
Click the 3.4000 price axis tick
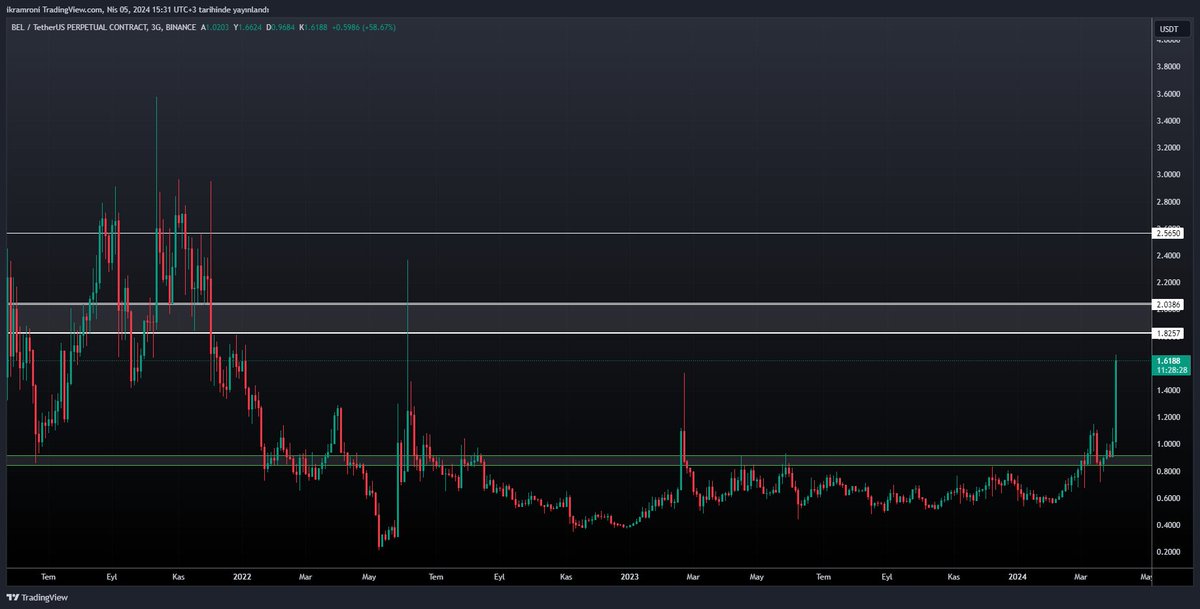pos(1168,120)
